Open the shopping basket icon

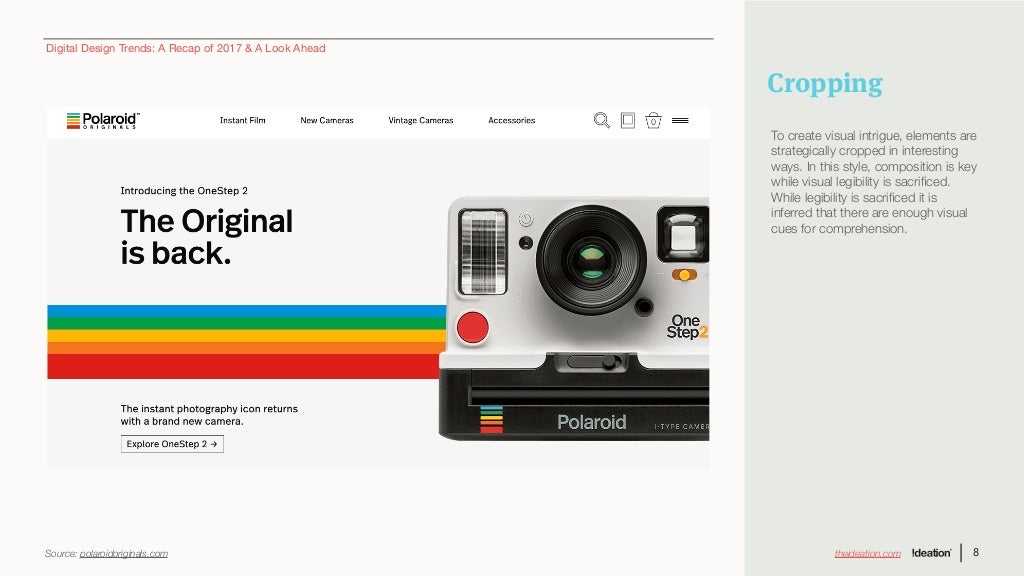point(653,120)
